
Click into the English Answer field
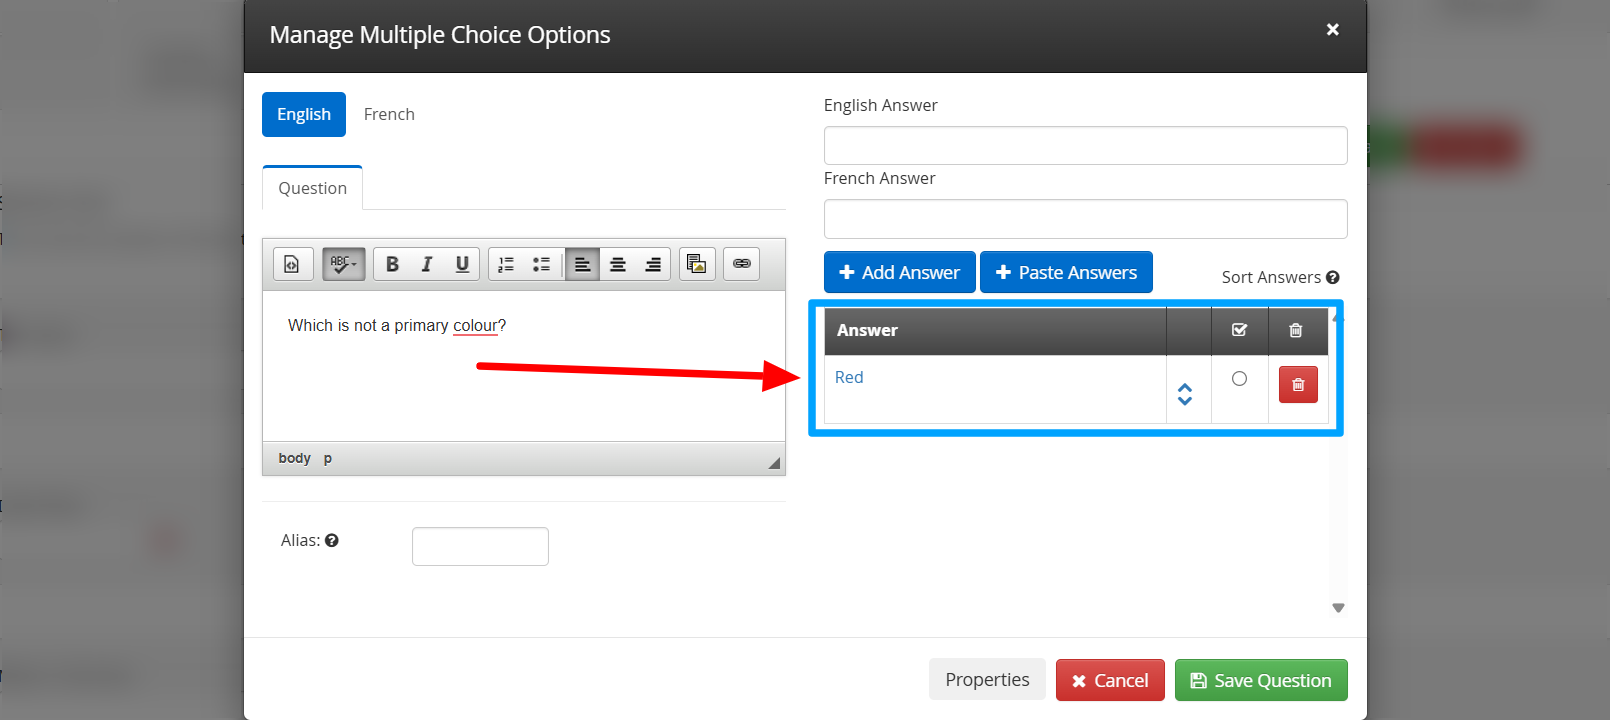point(1085,146)
